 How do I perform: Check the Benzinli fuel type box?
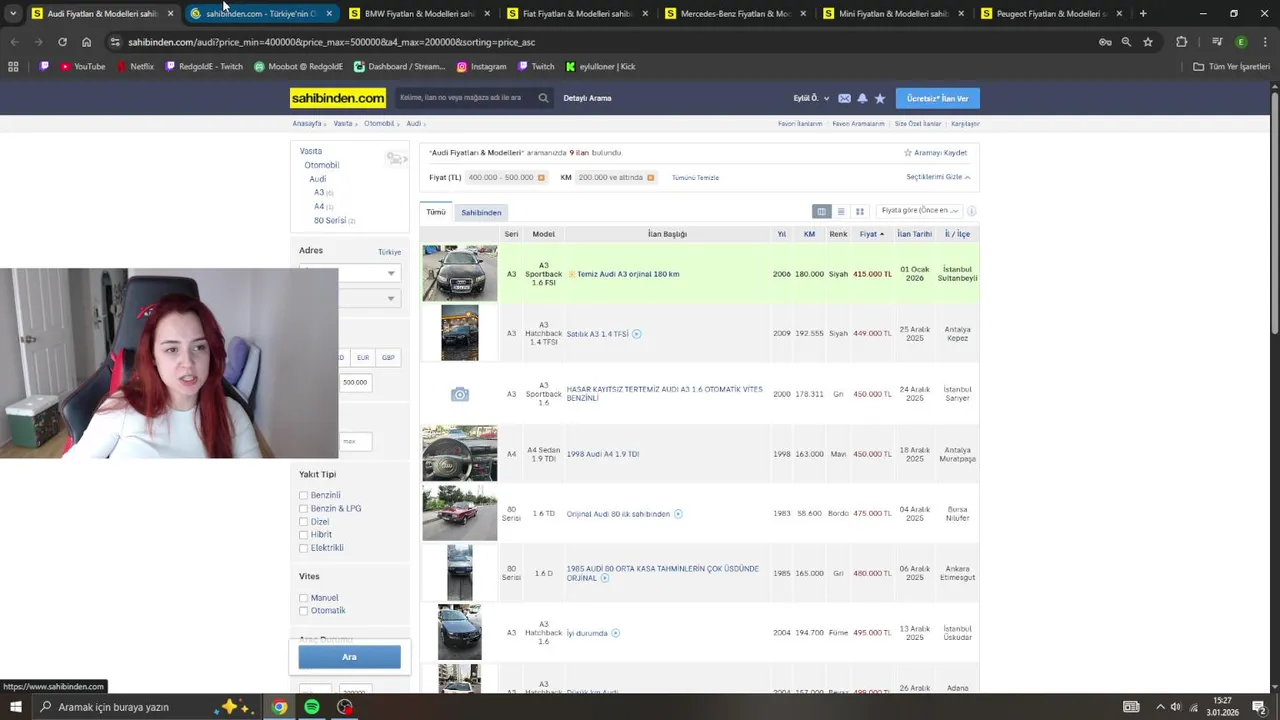(x=303, y=495)
